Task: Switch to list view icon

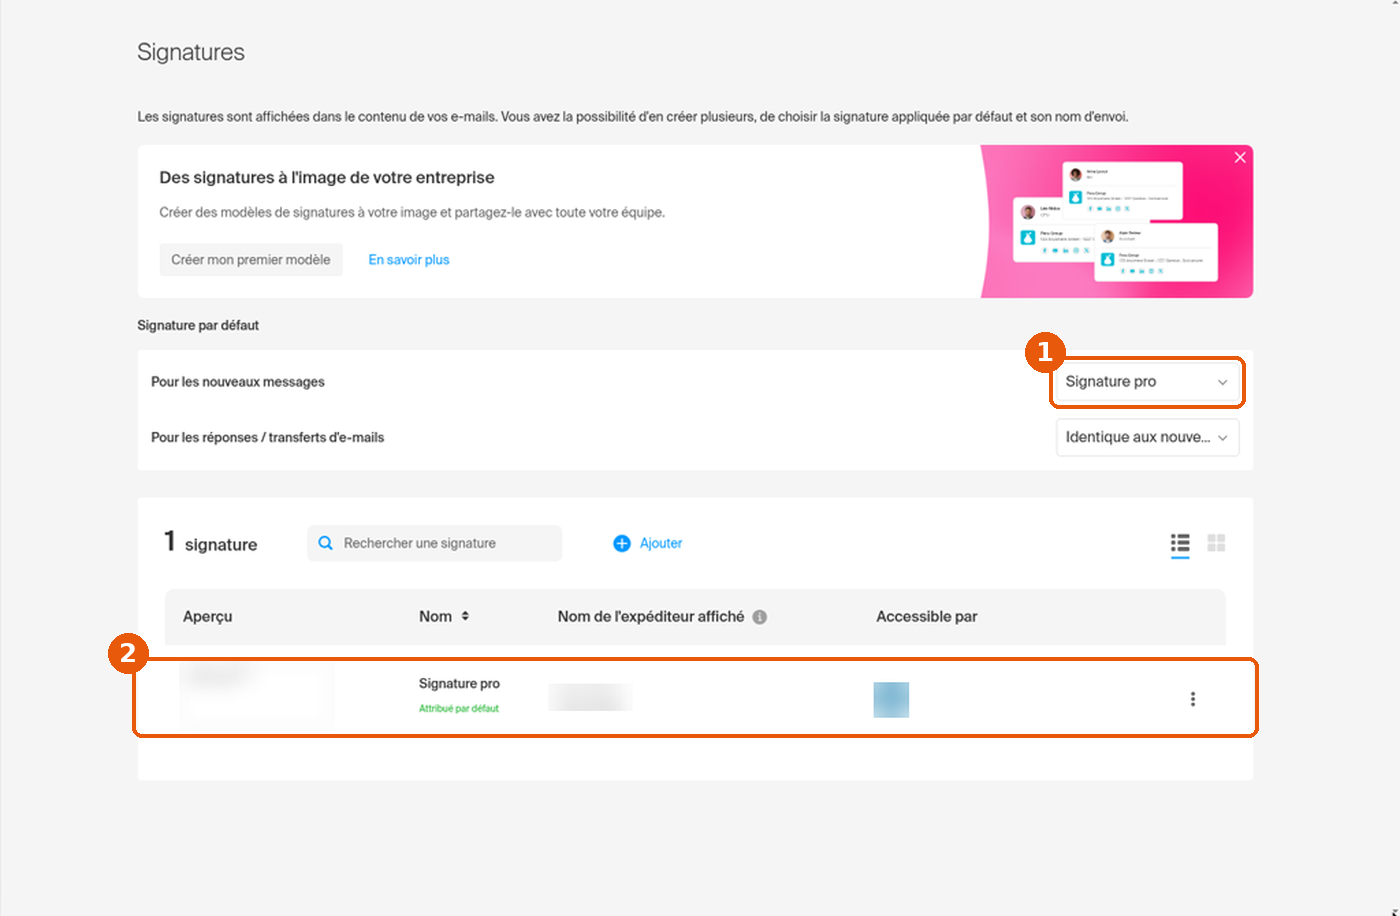Action: click(1180, 543)
